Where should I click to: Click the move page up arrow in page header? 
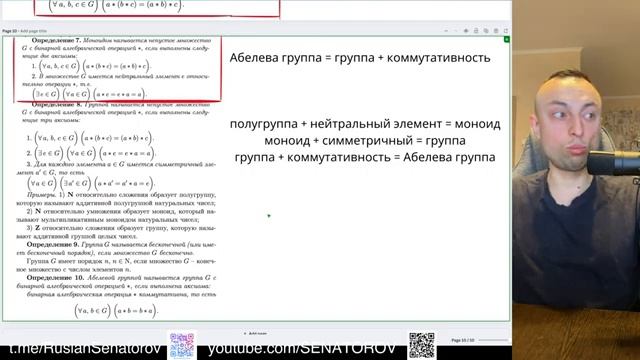(446, 31)
